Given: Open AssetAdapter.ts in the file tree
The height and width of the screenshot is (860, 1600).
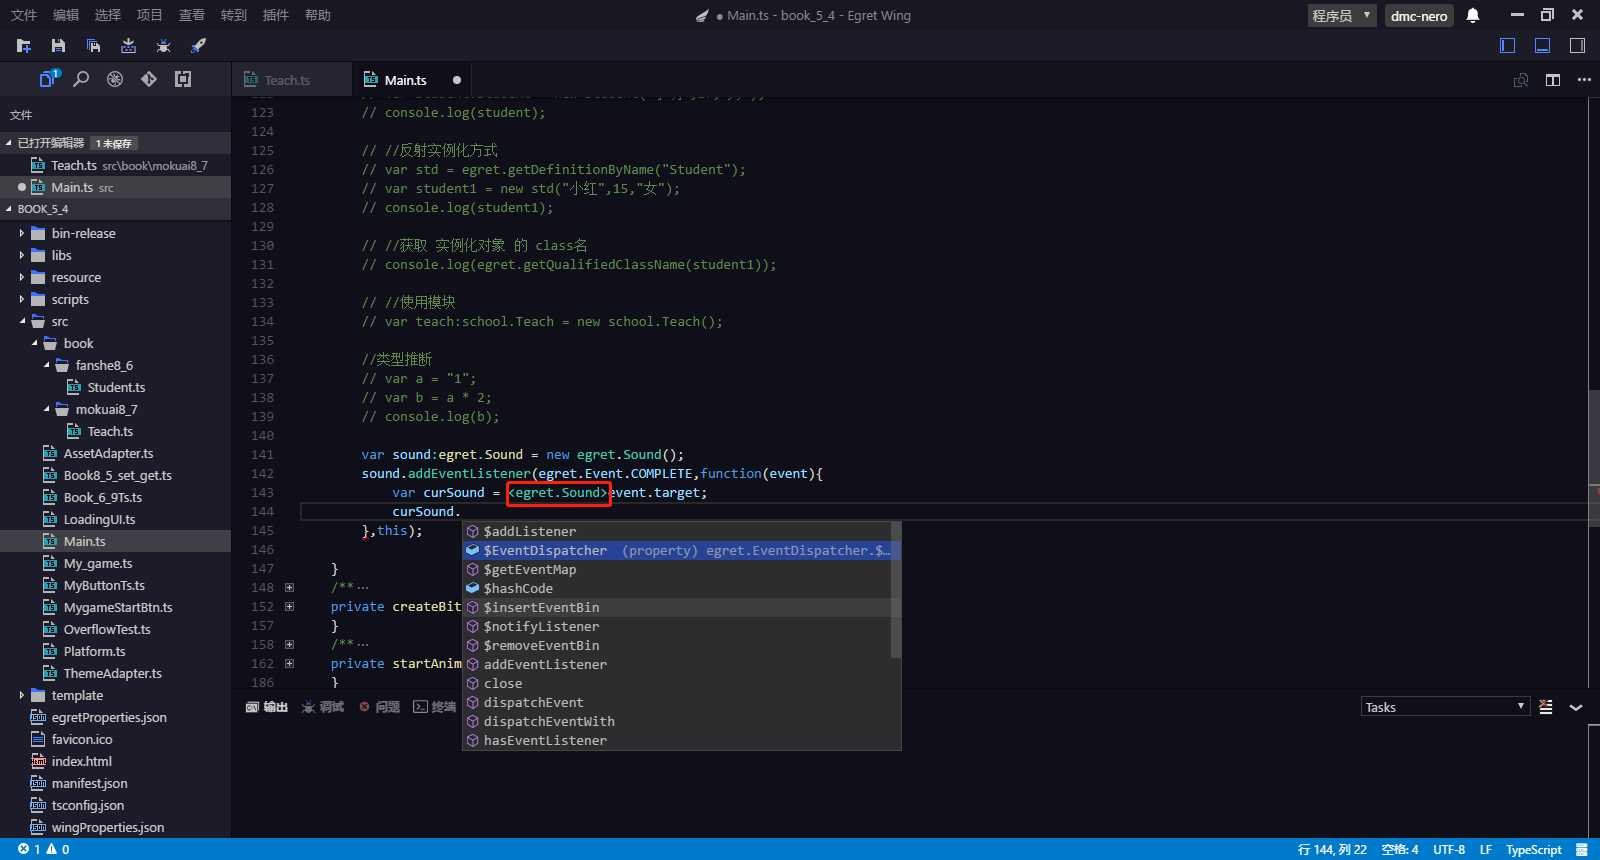Looking at the screenshot, I should tap(108, 453).
